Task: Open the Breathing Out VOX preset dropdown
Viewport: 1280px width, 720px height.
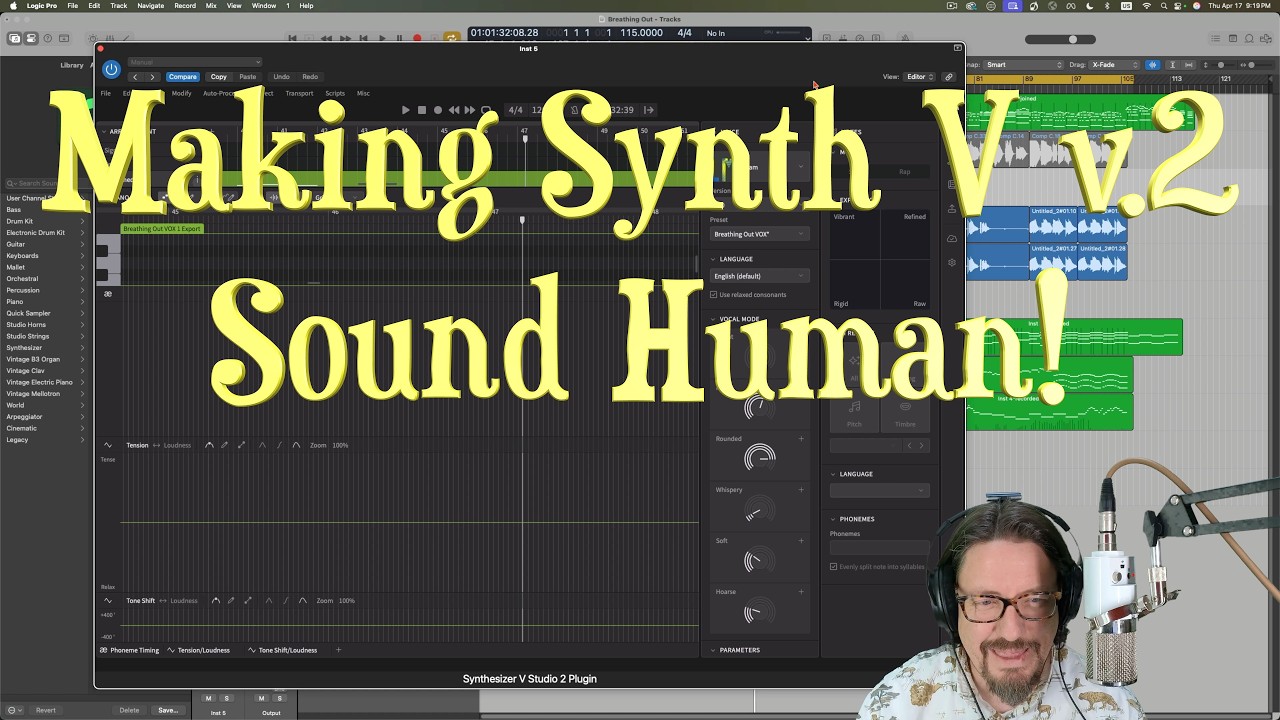Action: click(758, 234)
